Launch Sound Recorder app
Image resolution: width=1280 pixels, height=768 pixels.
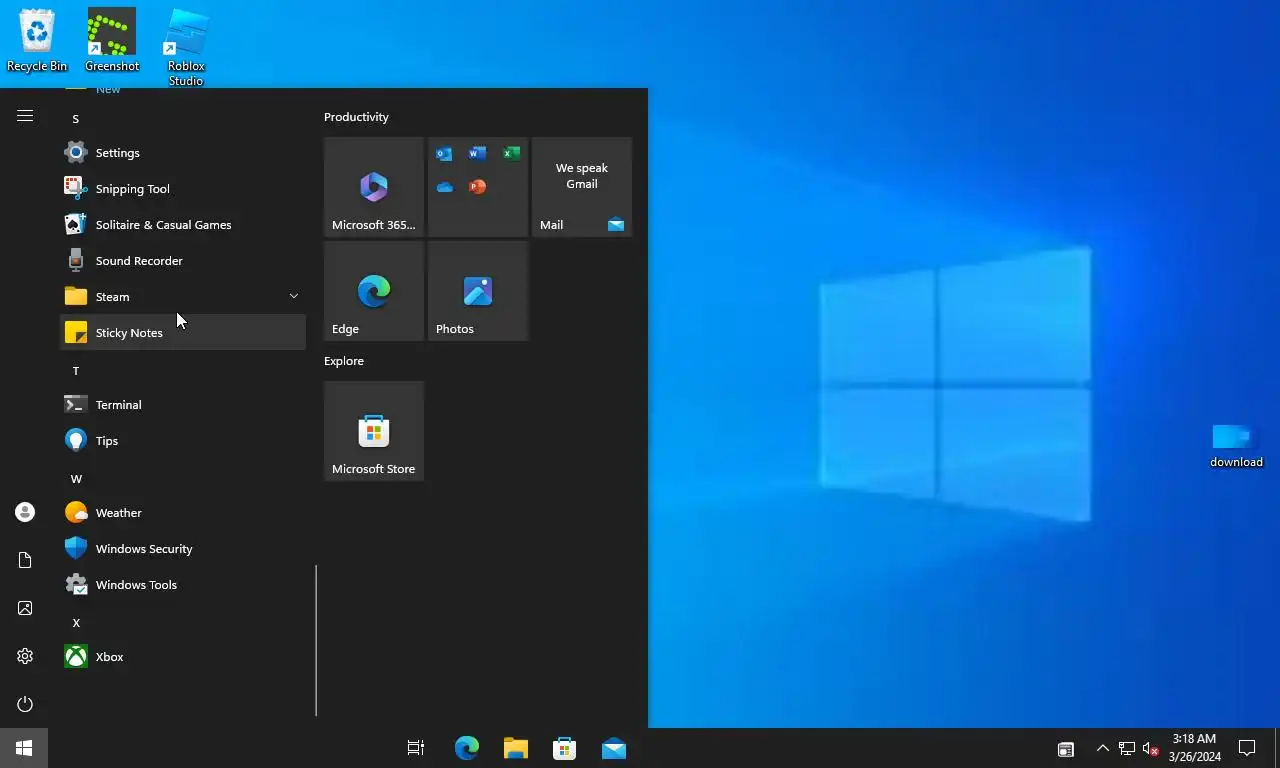click(183, 261)
